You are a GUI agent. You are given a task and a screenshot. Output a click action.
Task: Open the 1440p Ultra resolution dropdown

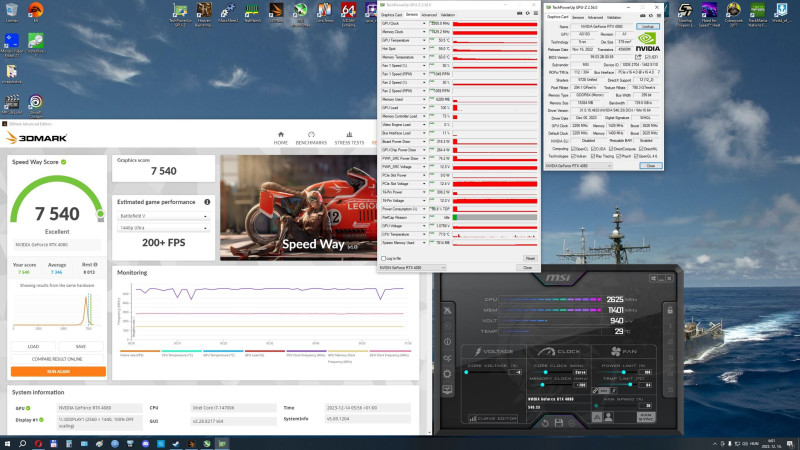click(163, 228)
